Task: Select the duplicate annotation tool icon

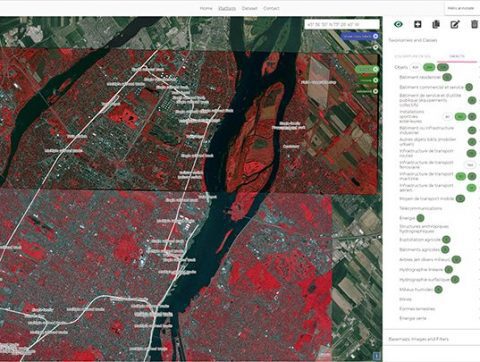Action: point(436,24)
